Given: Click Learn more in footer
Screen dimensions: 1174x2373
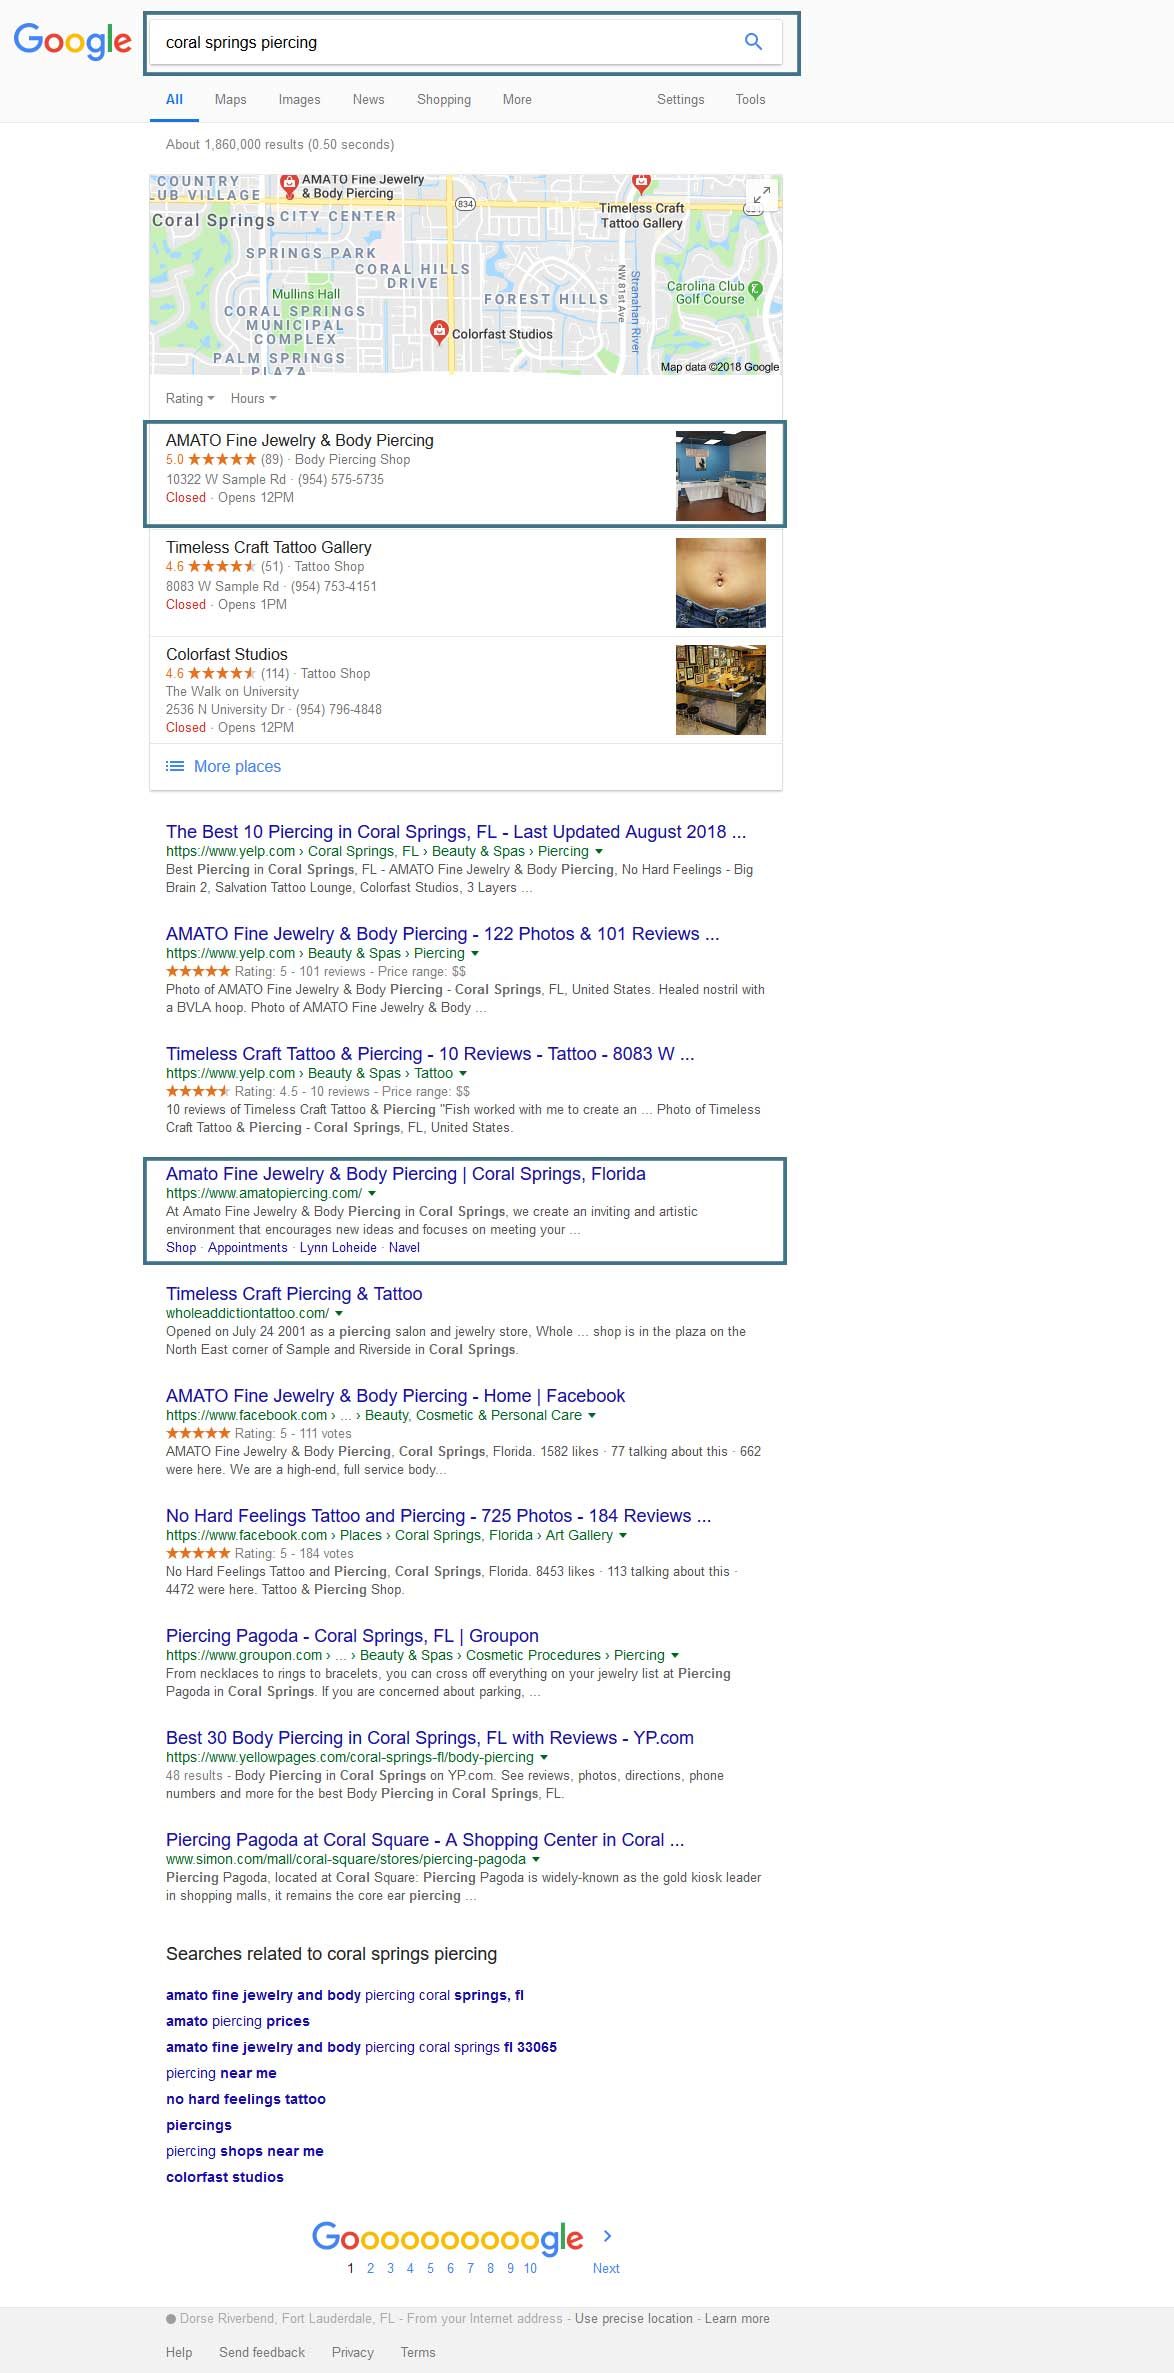Looking at the screenshot, I should pos(737,2318).
